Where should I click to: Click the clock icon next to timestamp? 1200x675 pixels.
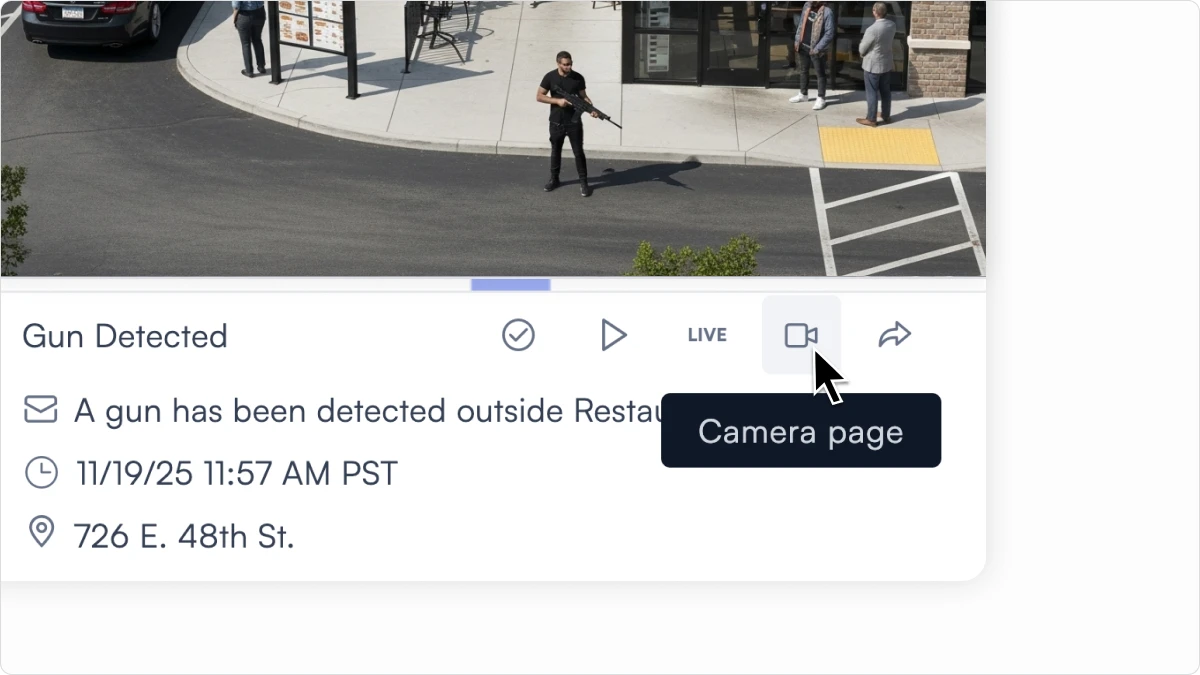41,472
